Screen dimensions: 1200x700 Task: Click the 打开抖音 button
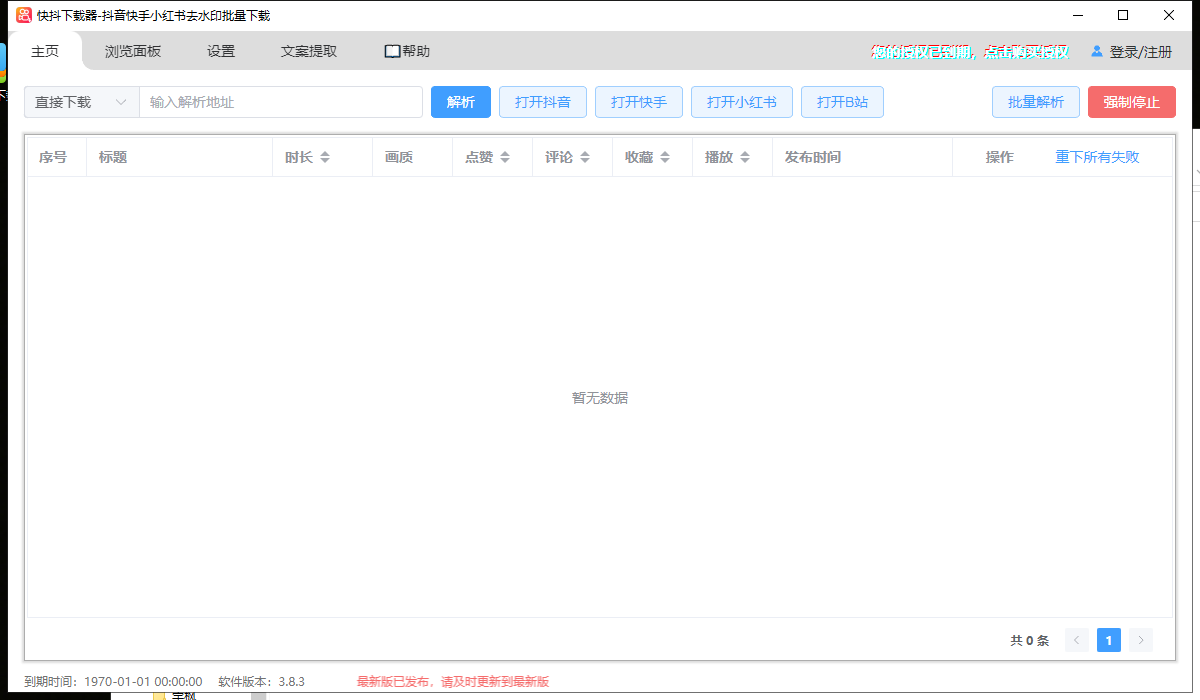pyautogui.click(x=543, y=102)
